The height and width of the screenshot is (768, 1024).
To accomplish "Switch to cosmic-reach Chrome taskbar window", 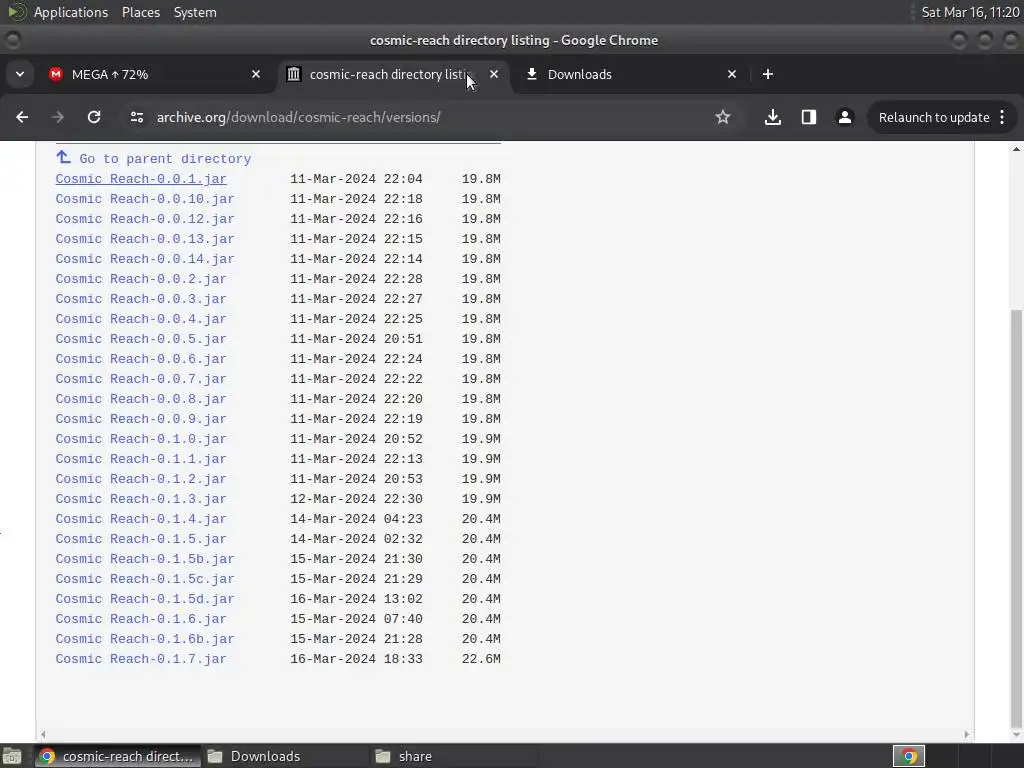I will coord(118,756).
